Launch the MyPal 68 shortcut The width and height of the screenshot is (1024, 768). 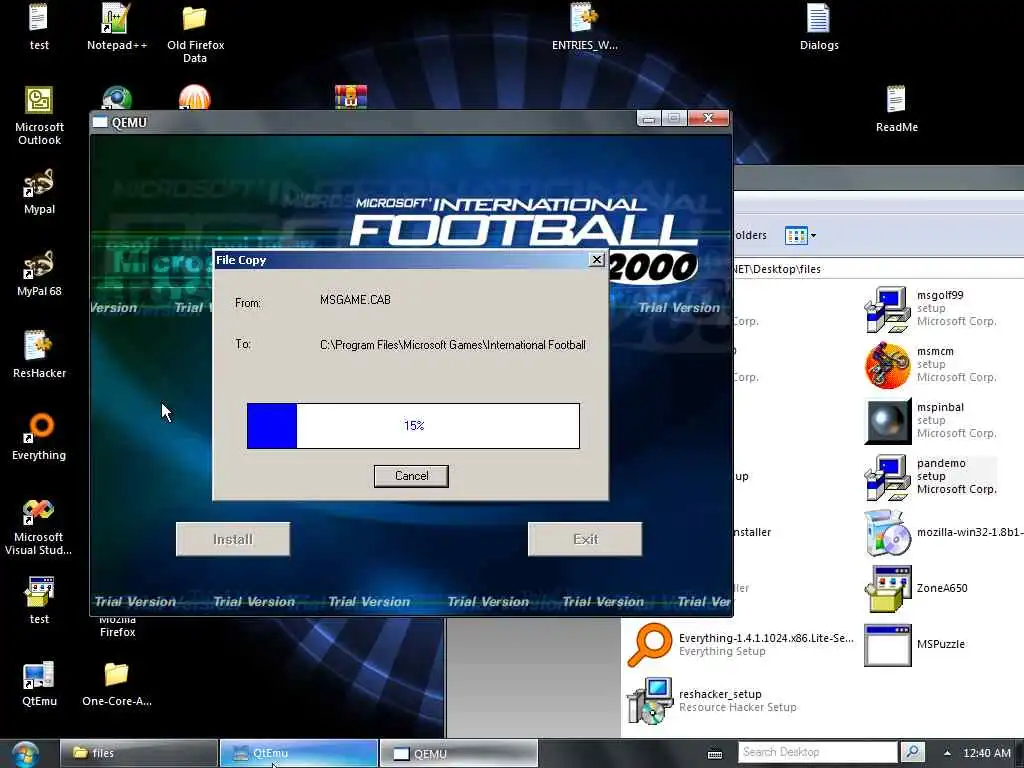(x=39, y=274)
